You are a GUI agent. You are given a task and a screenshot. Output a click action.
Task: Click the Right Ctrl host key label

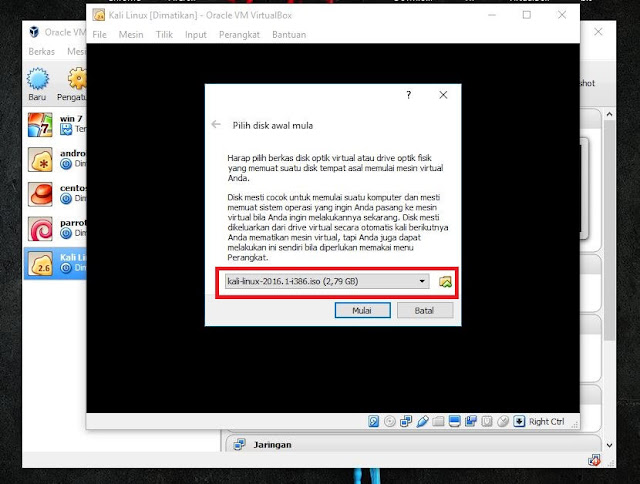tap(547, 422)
